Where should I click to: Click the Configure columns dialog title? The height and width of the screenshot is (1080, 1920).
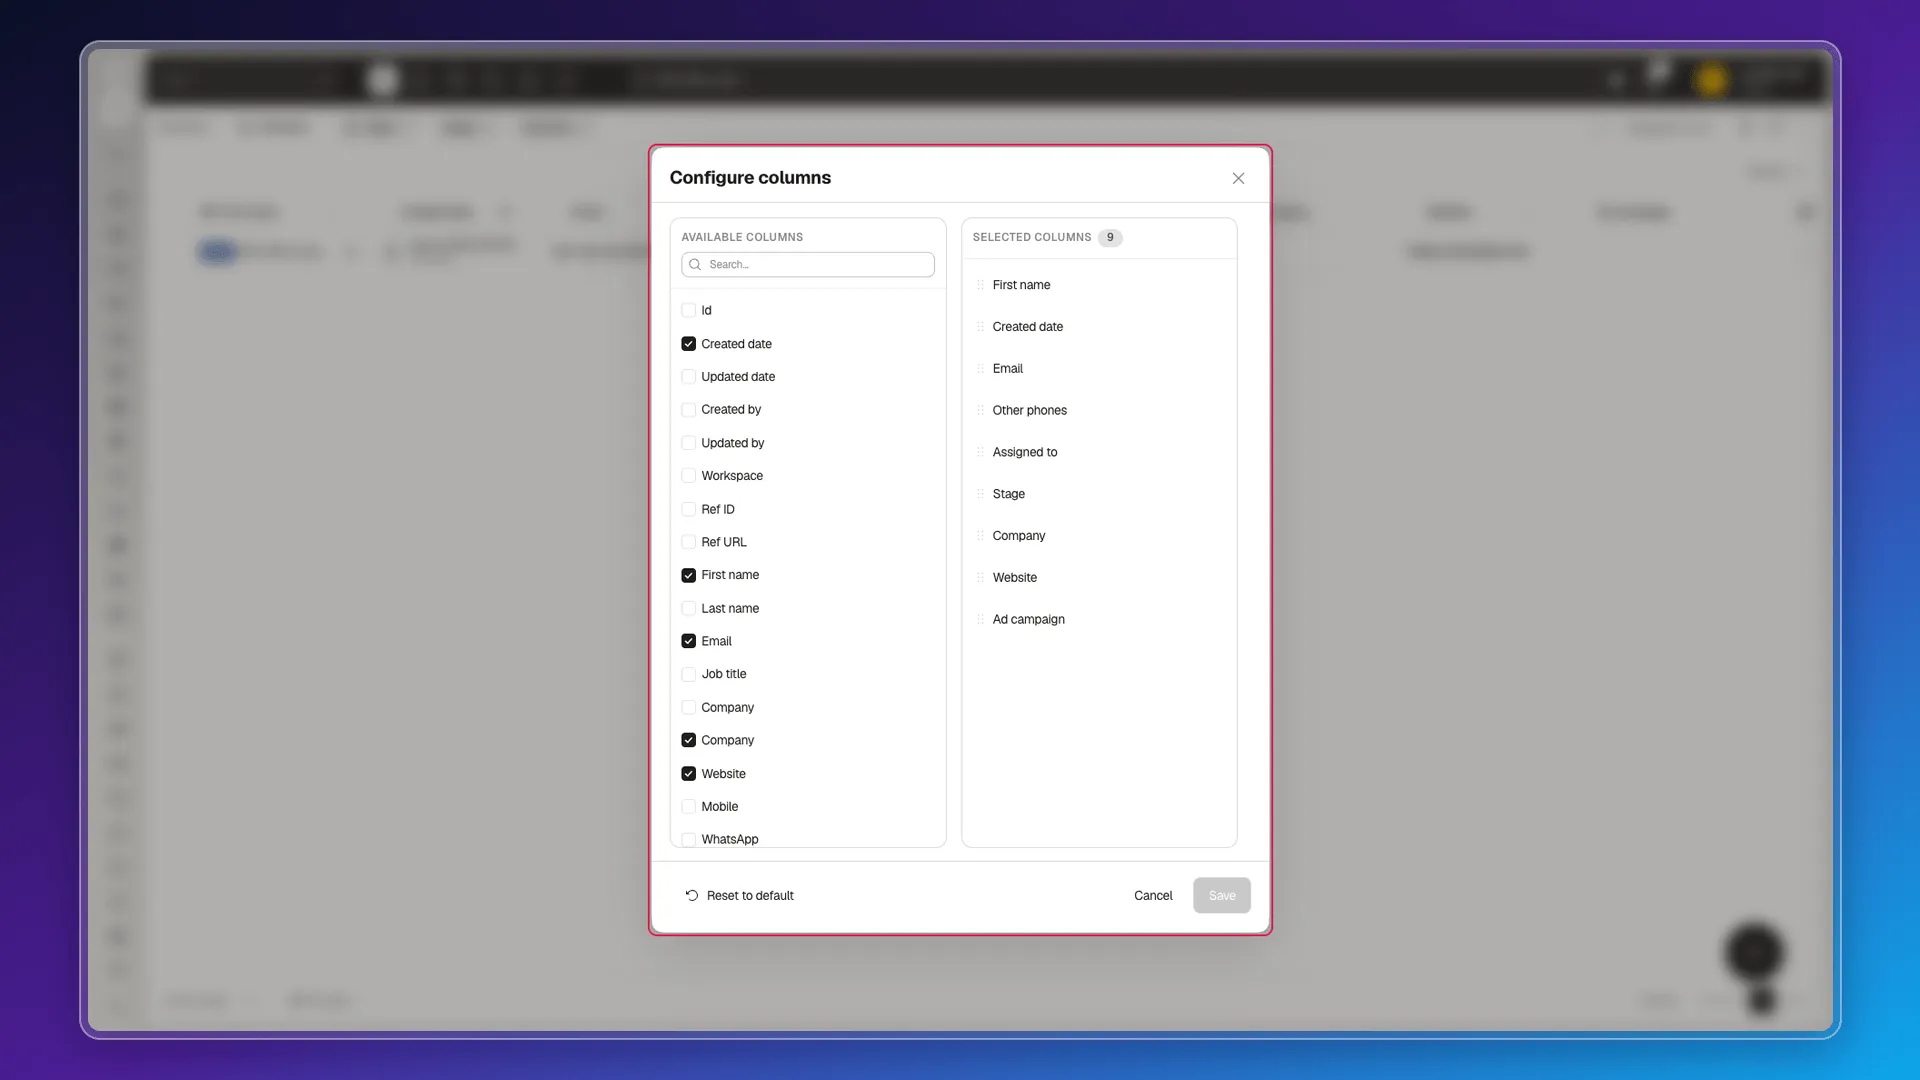pos(750,178)
